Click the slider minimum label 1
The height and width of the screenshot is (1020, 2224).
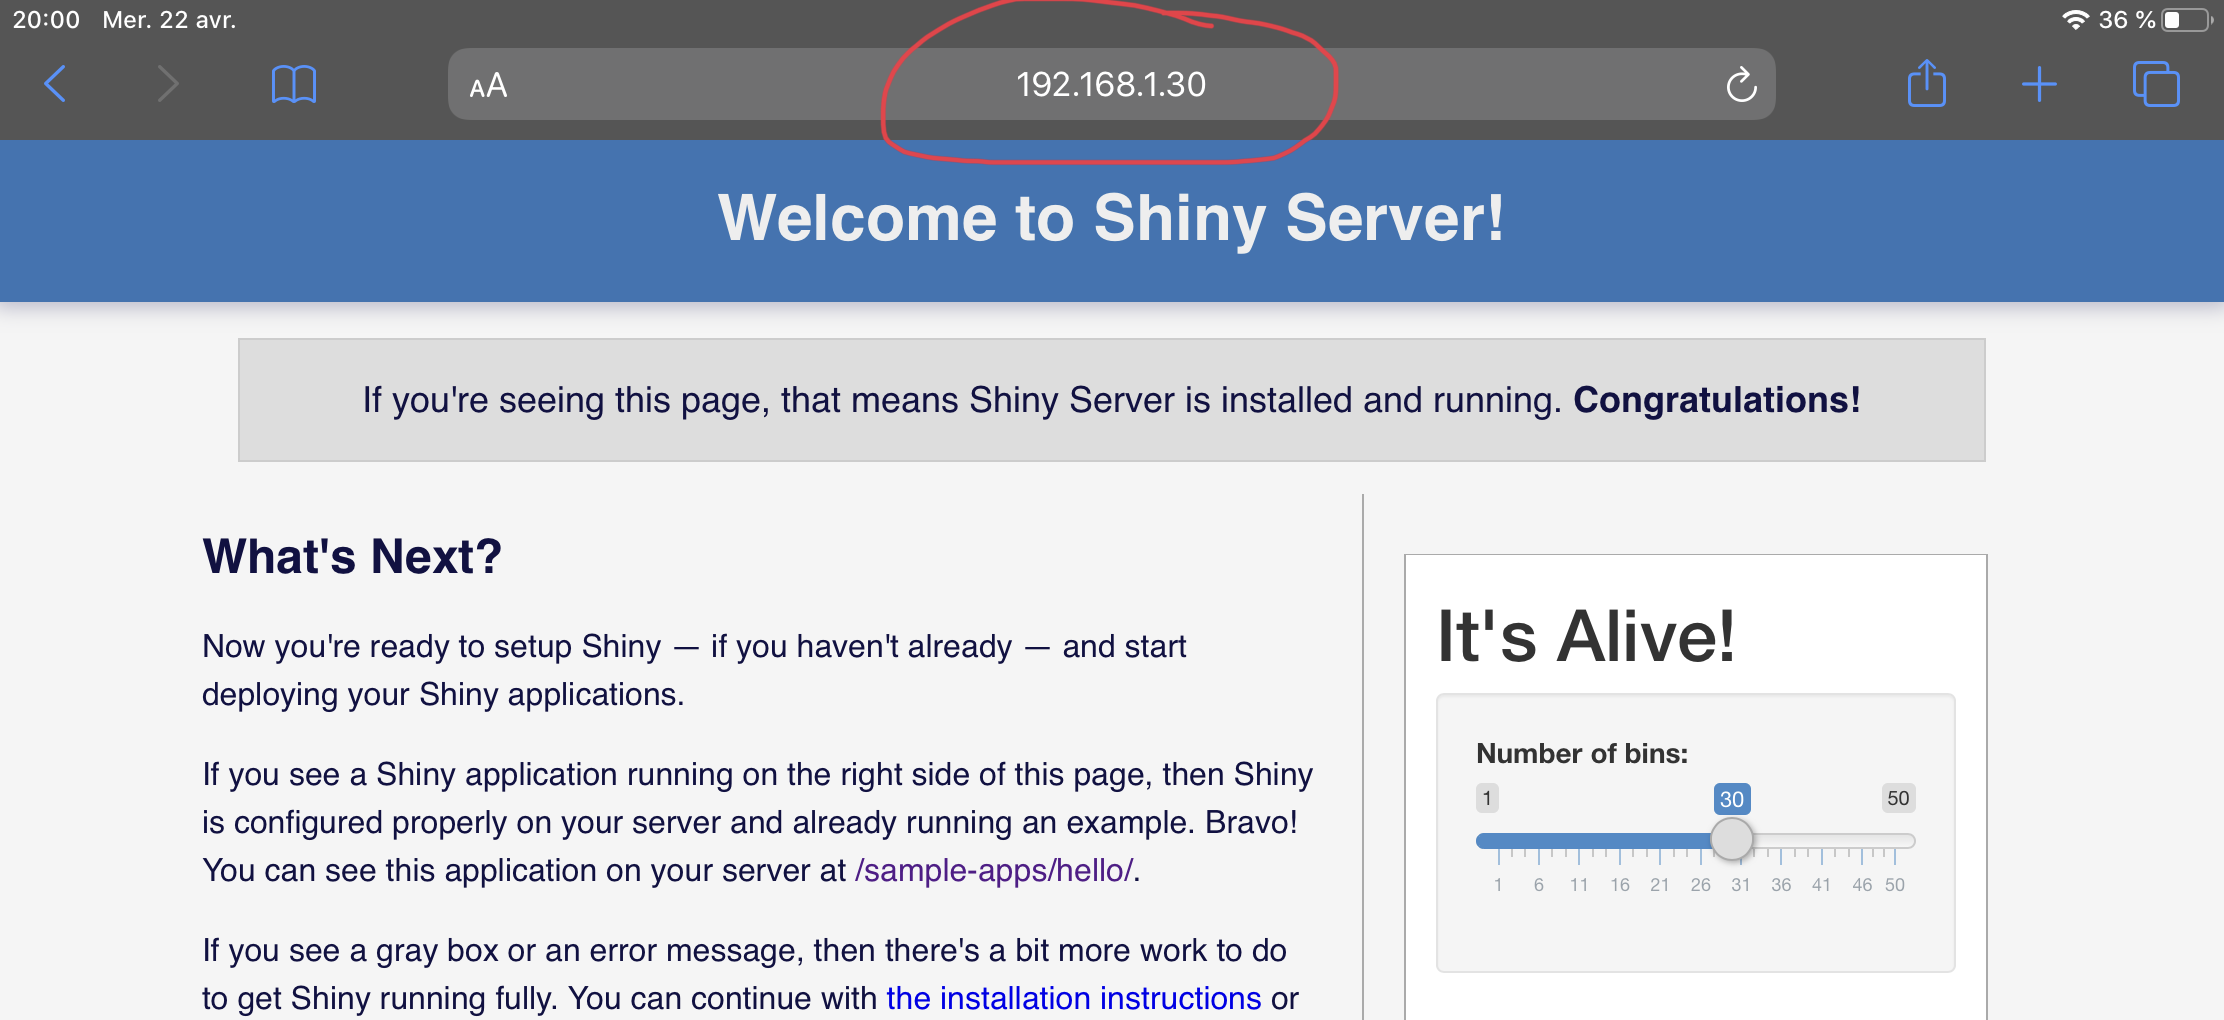point(1487,798)
